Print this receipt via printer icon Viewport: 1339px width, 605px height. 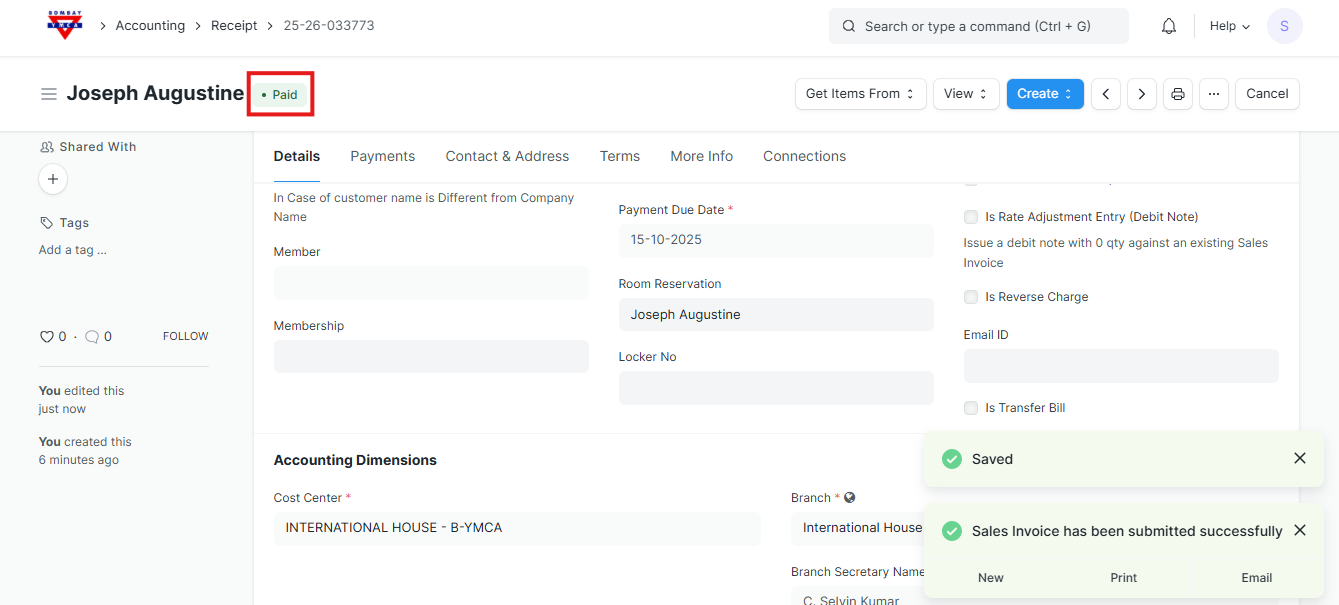click(x=1178, y=94)
